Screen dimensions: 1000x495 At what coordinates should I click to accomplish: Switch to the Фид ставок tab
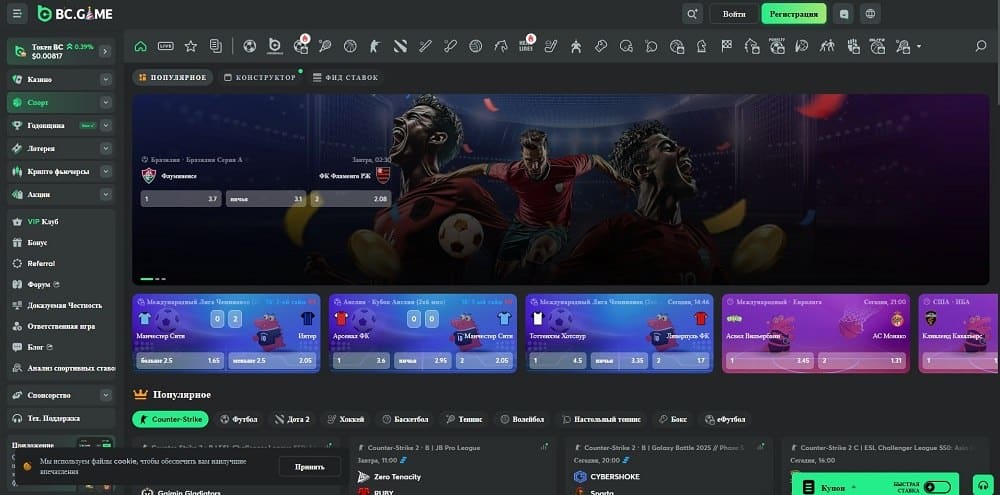(x=345, y=78)
